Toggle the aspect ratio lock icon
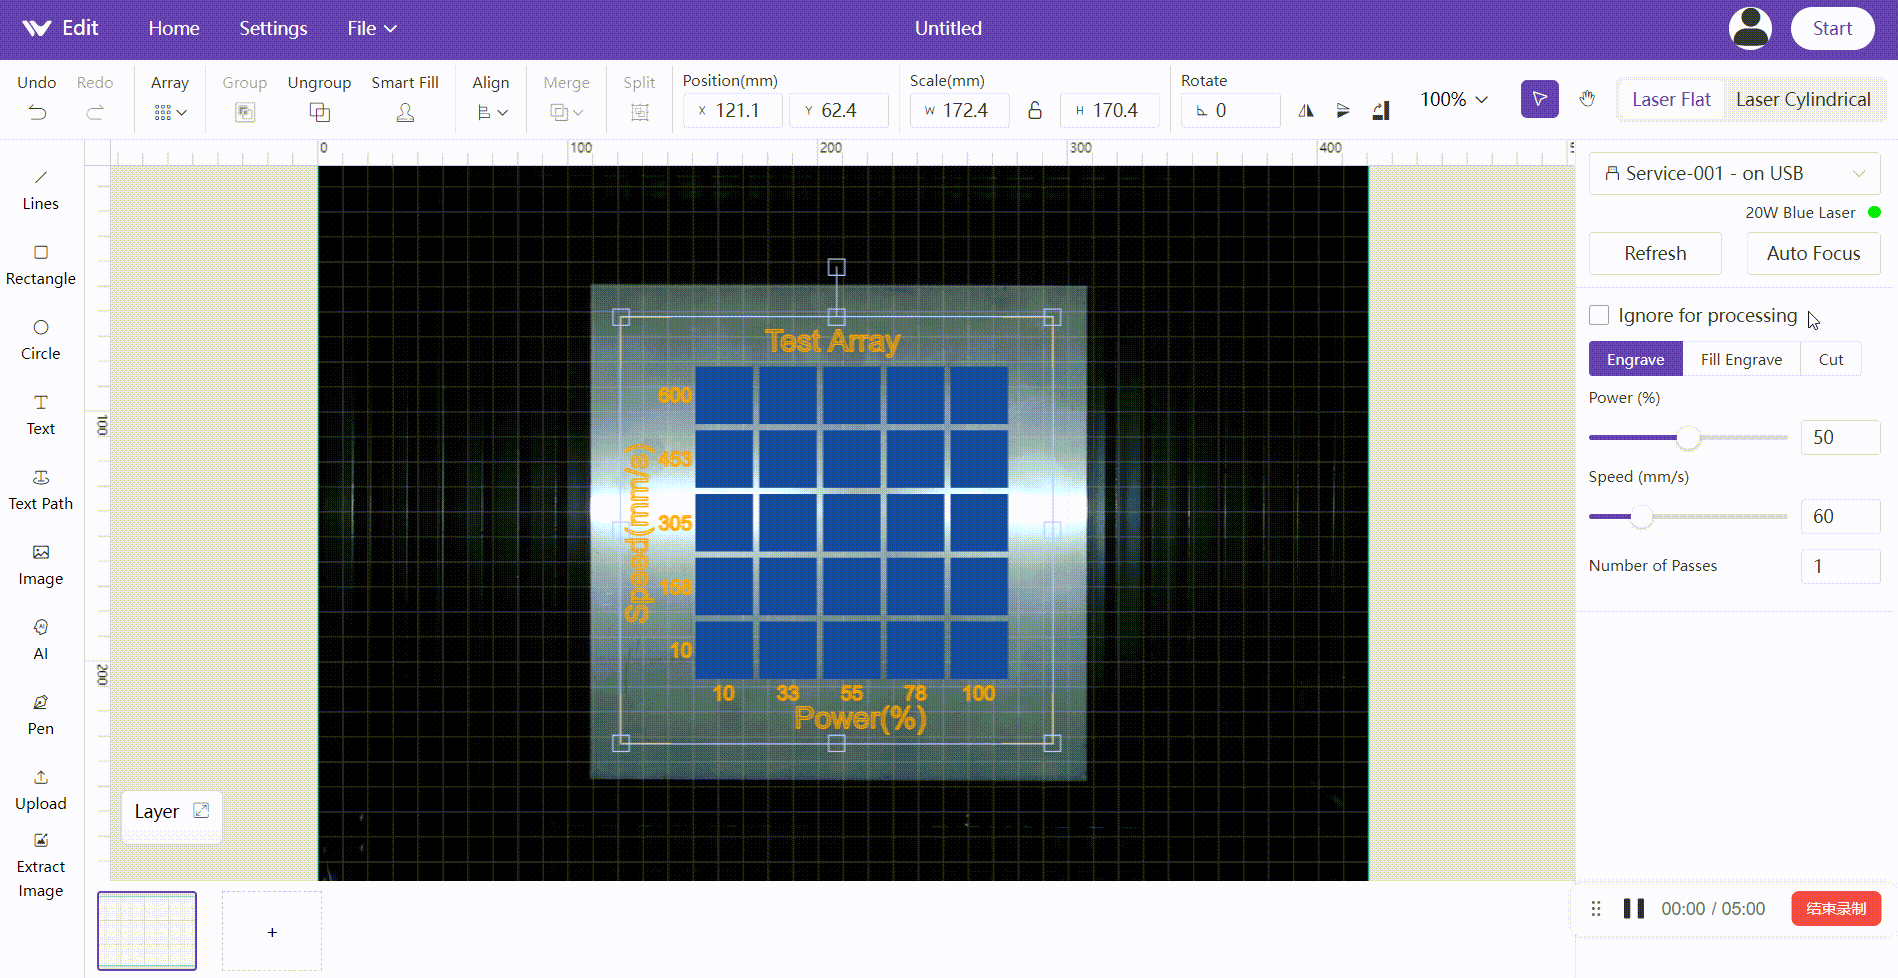Screen dimensions: 1898x978 coord(1035,110)
